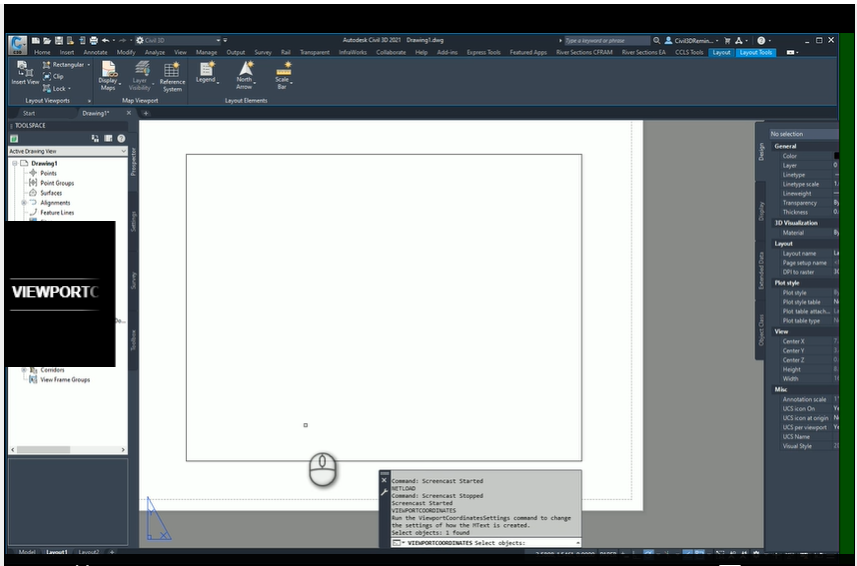Open command line customize wrench icon
The height and width of the screenshot is (566, 857).
coord(384,492)
